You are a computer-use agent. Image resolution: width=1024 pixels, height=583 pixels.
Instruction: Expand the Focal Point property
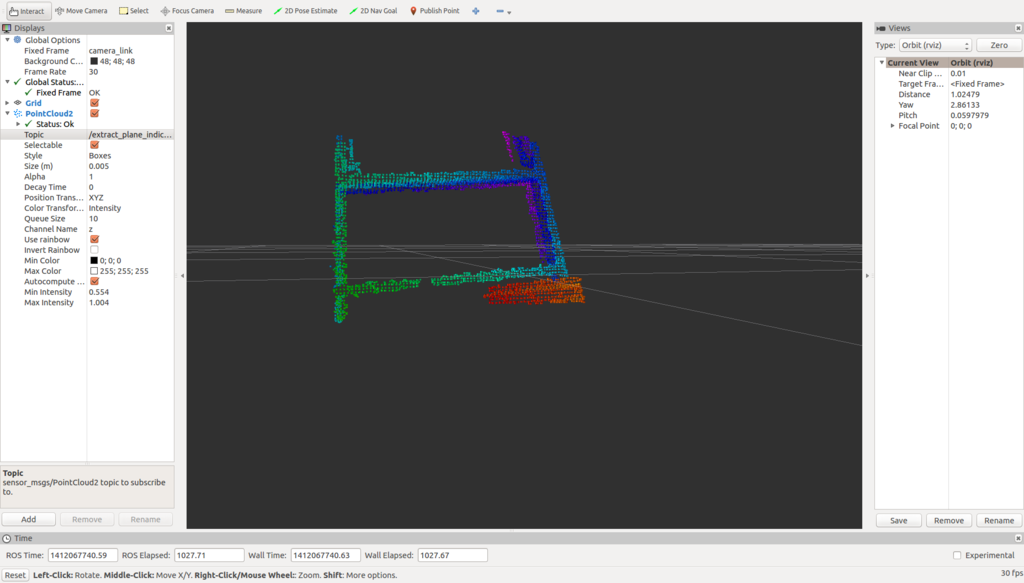click(x=892, y=126)
